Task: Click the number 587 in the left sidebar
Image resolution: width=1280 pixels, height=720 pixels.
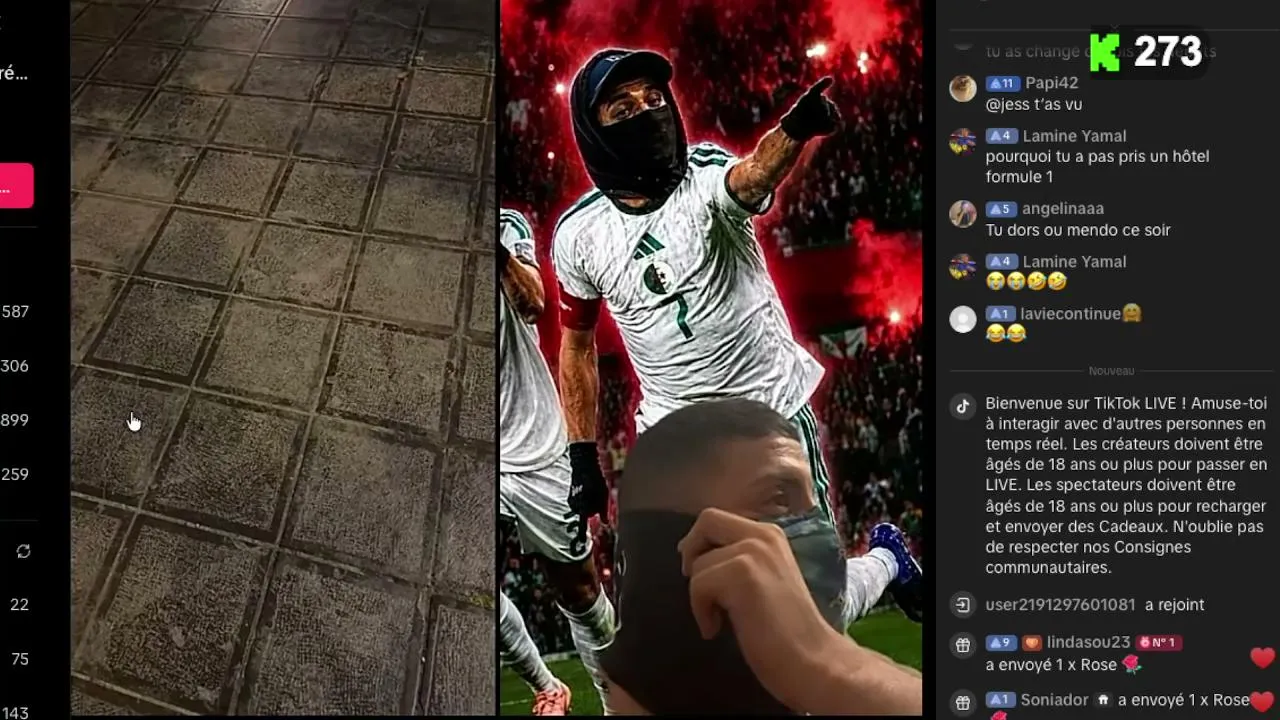Action: 15,312
